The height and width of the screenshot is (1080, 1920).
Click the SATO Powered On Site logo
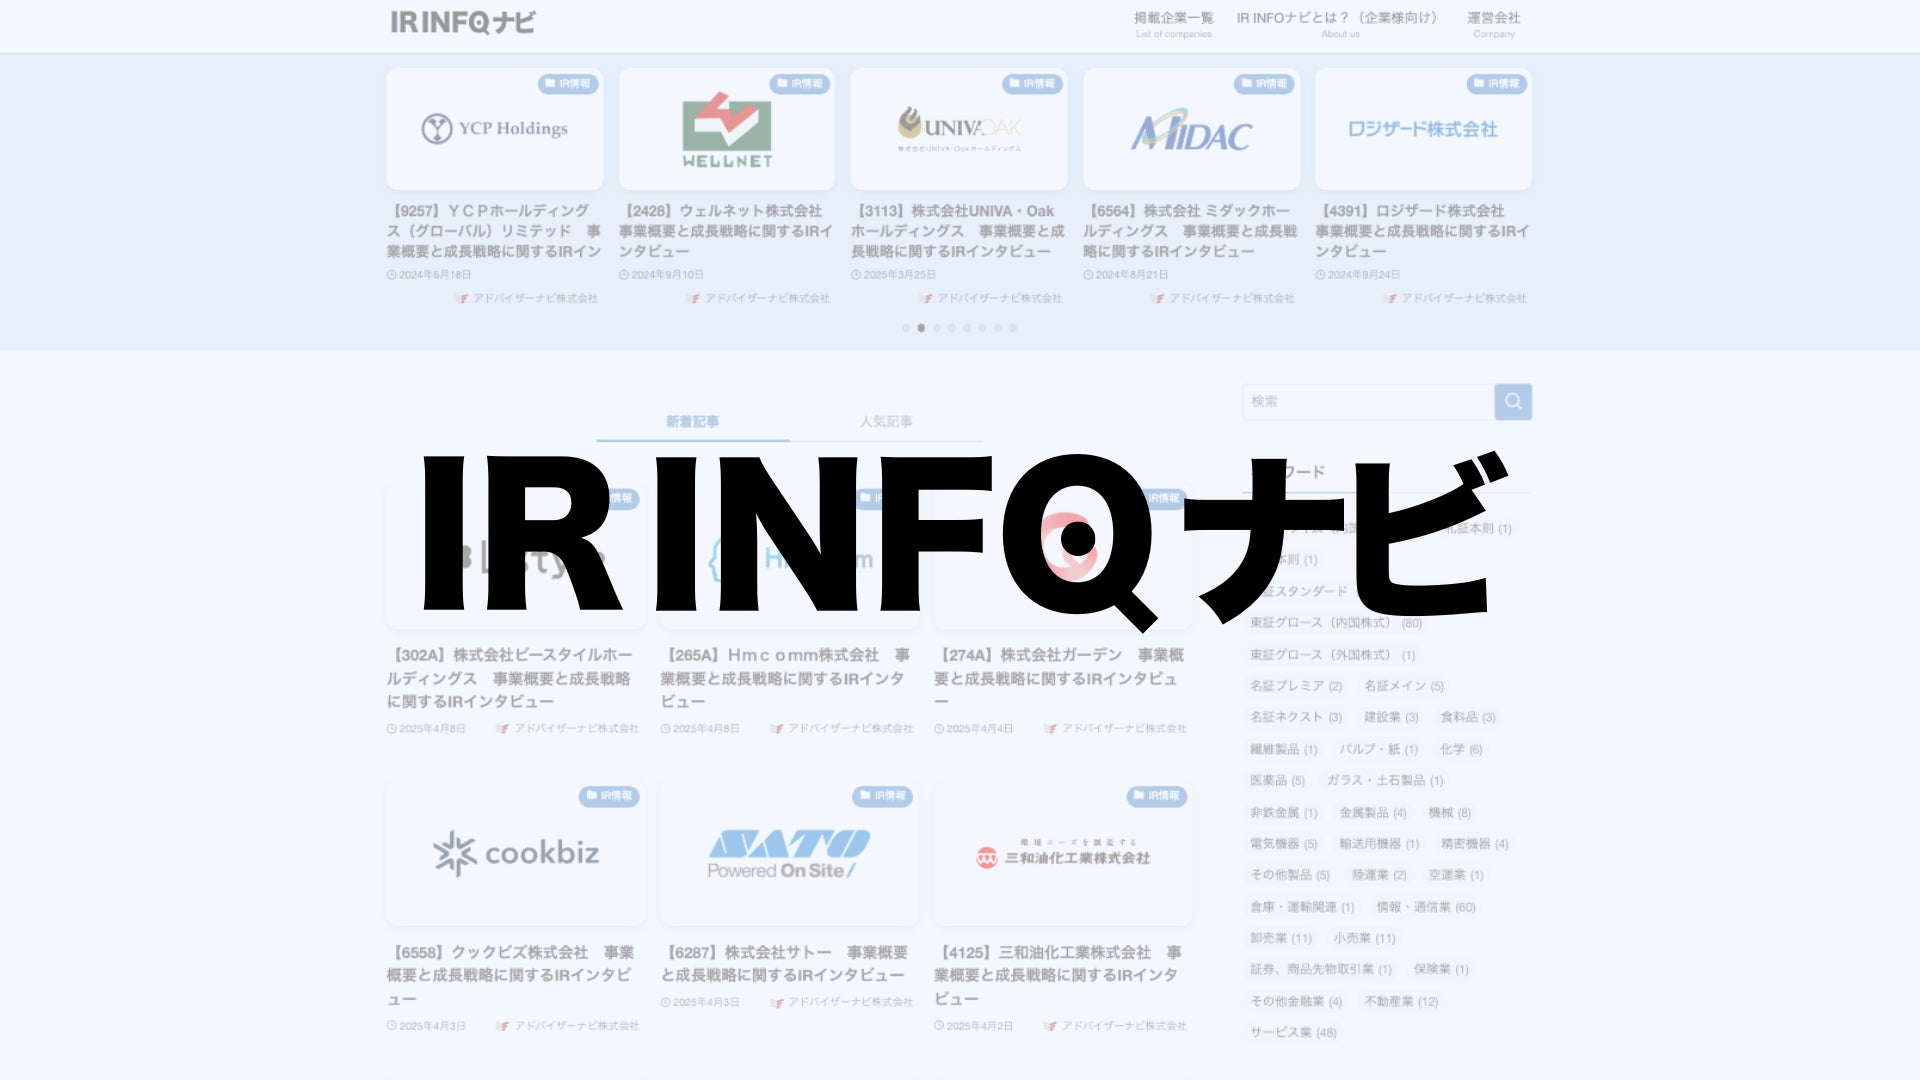click(788, 853)
